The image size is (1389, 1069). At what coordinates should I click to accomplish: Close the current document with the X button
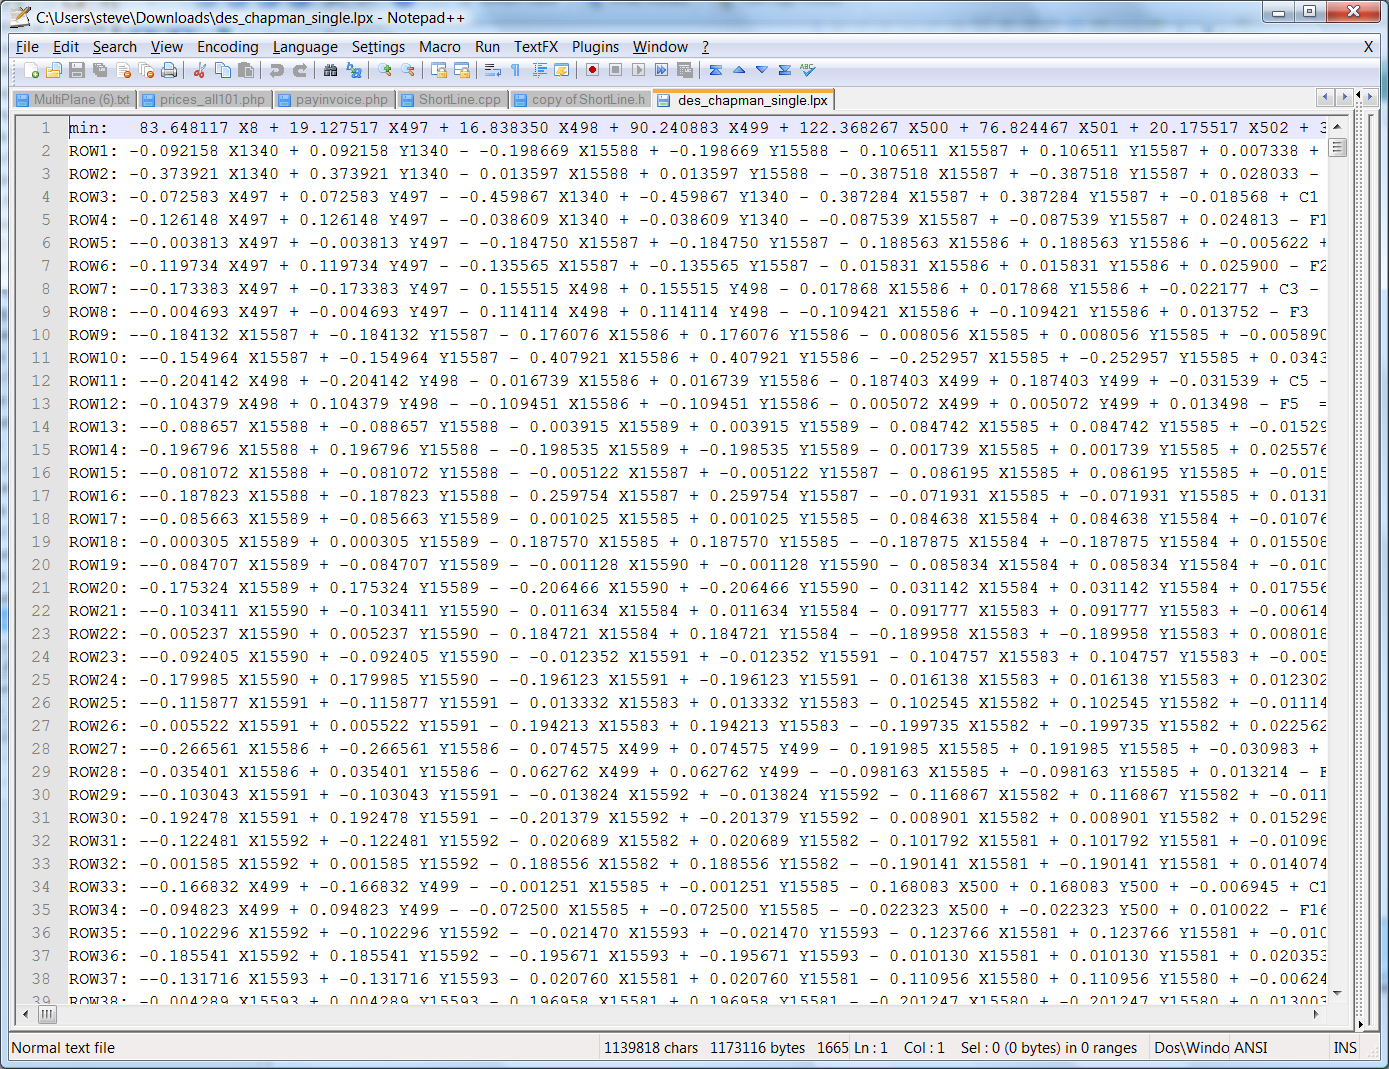pyautogui.click(x=1368, y=47)
